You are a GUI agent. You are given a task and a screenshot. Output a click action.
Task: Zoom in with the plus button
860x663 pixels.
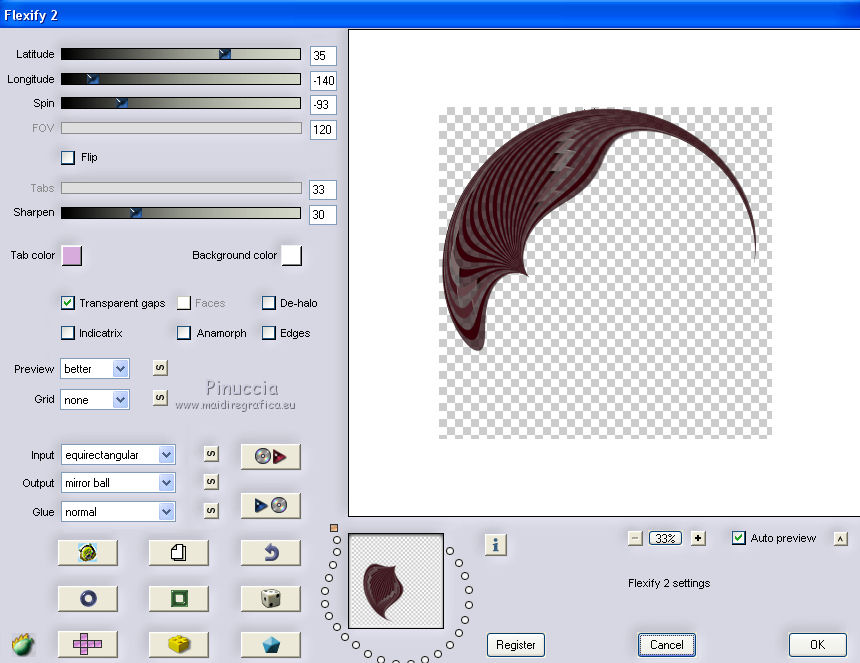point(698,539)
